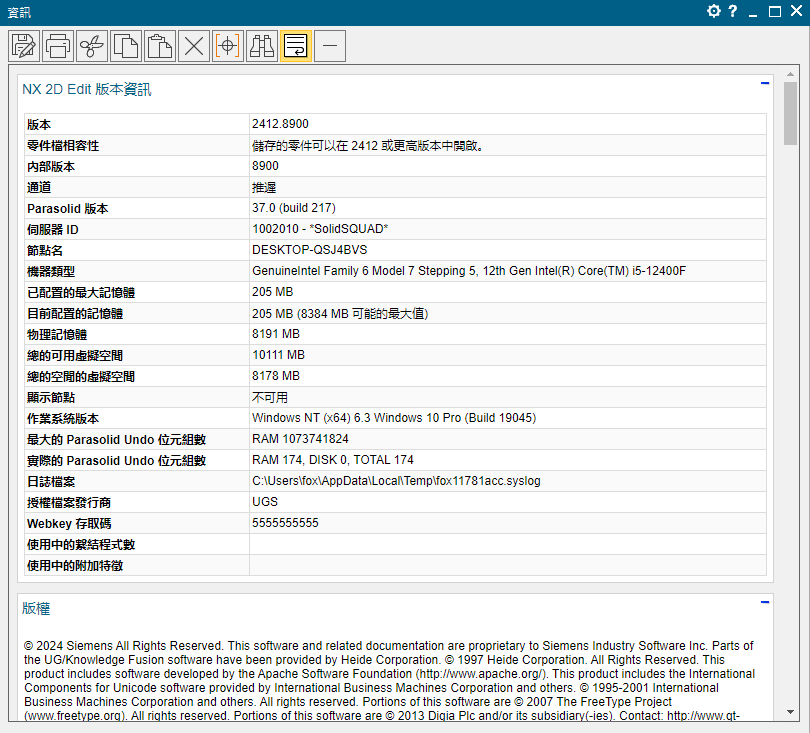Screen dimensions: 810x733
Task: Click the Print icon in toolbar
Action: (x=59, y=45)
